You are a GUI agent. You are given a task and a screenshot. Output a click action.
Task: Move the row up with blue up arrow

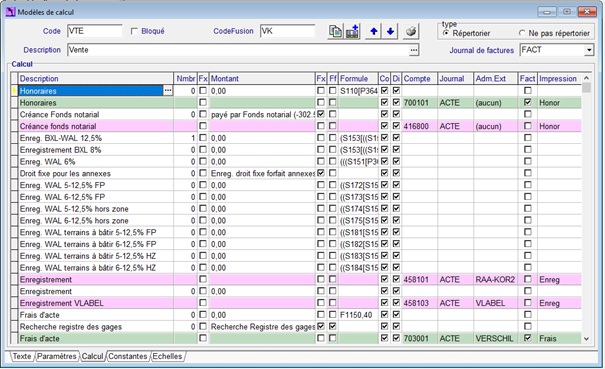tap(373, 31)
